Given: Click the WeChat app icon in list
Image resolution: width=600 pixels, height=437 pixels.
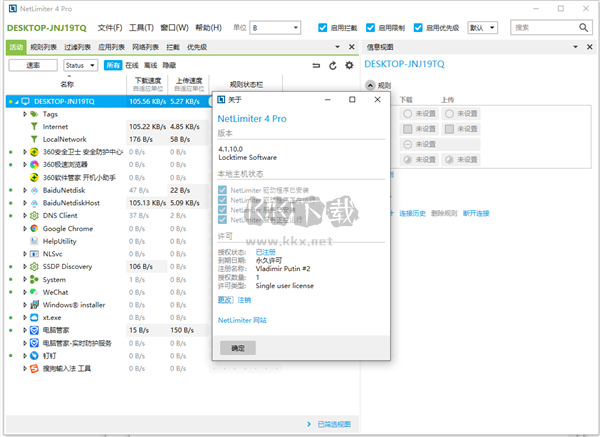Looking at the screenshot, I should coord(34,291).
